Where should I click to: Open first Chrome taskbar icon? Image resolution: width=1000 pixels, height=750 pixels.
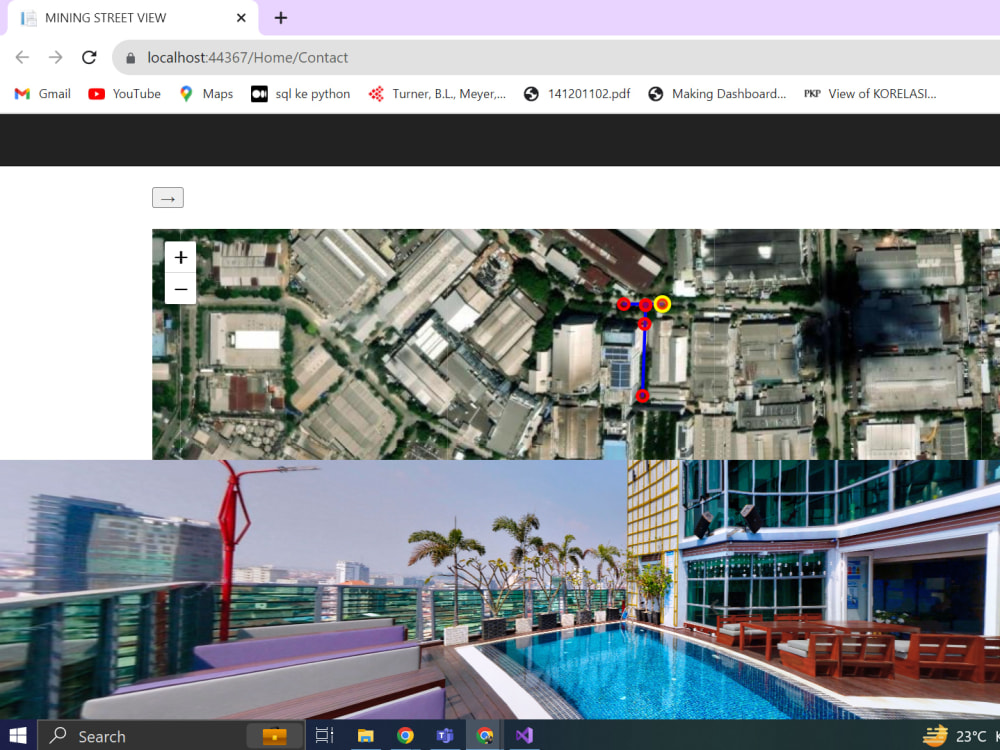click(405, 736)
